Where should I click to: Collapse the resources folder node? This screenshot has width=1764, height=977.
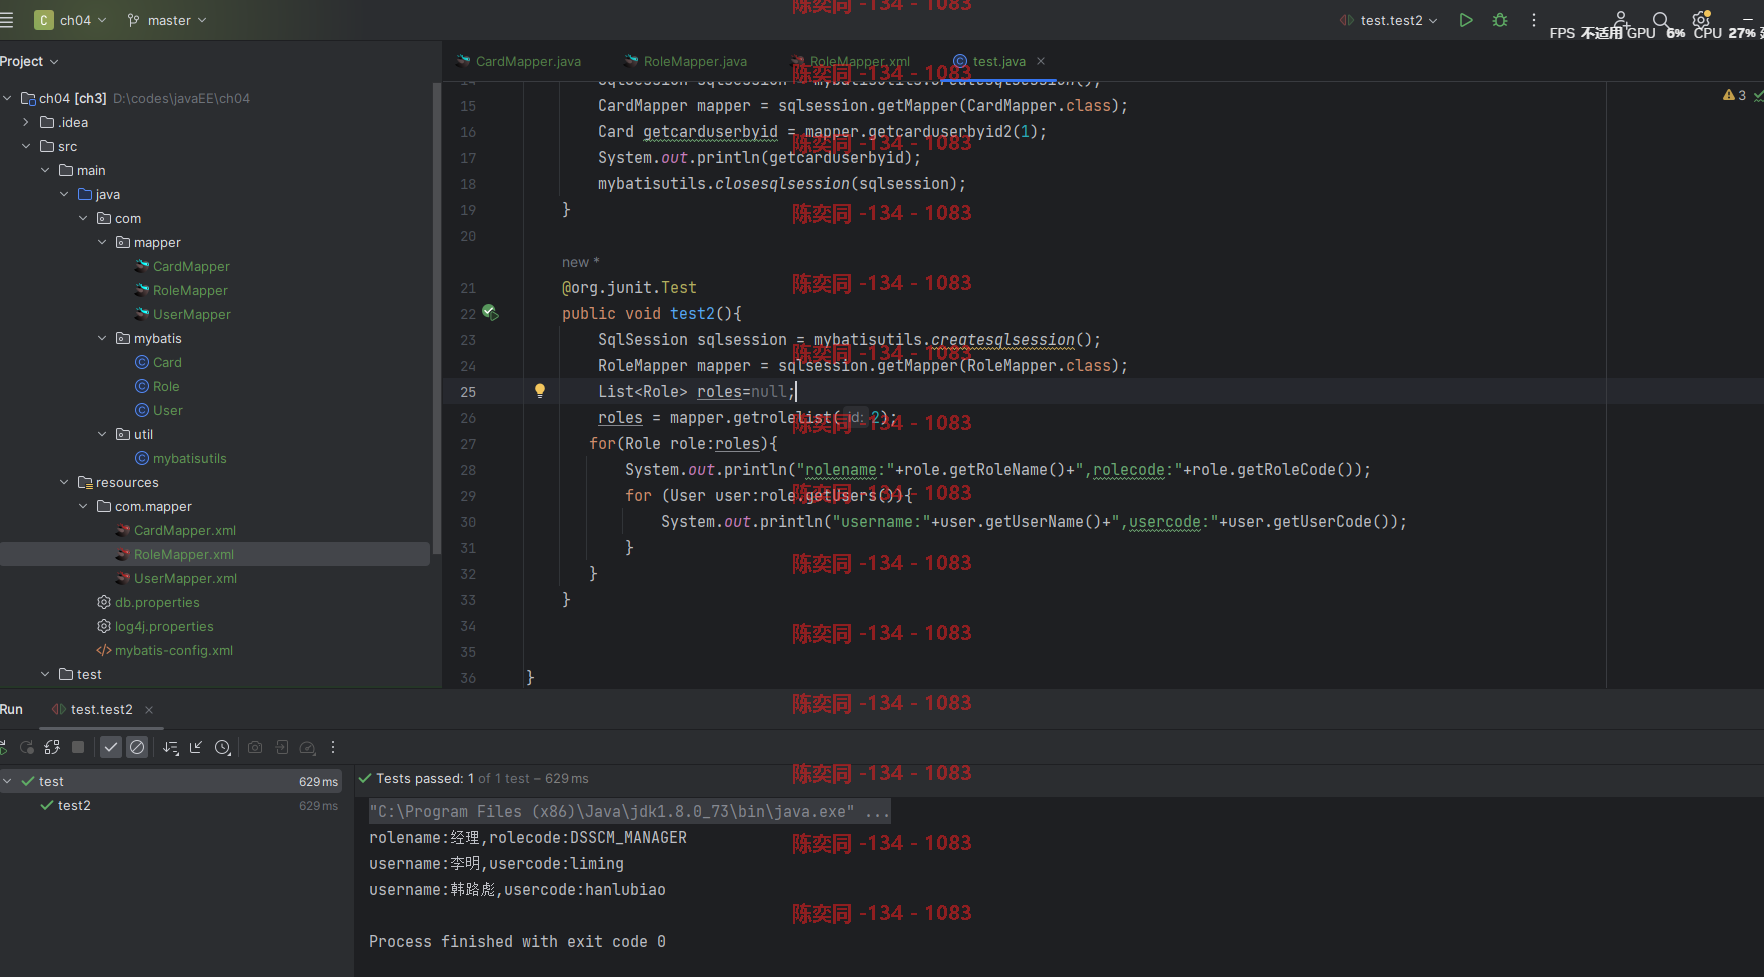[x=64, y=482]
